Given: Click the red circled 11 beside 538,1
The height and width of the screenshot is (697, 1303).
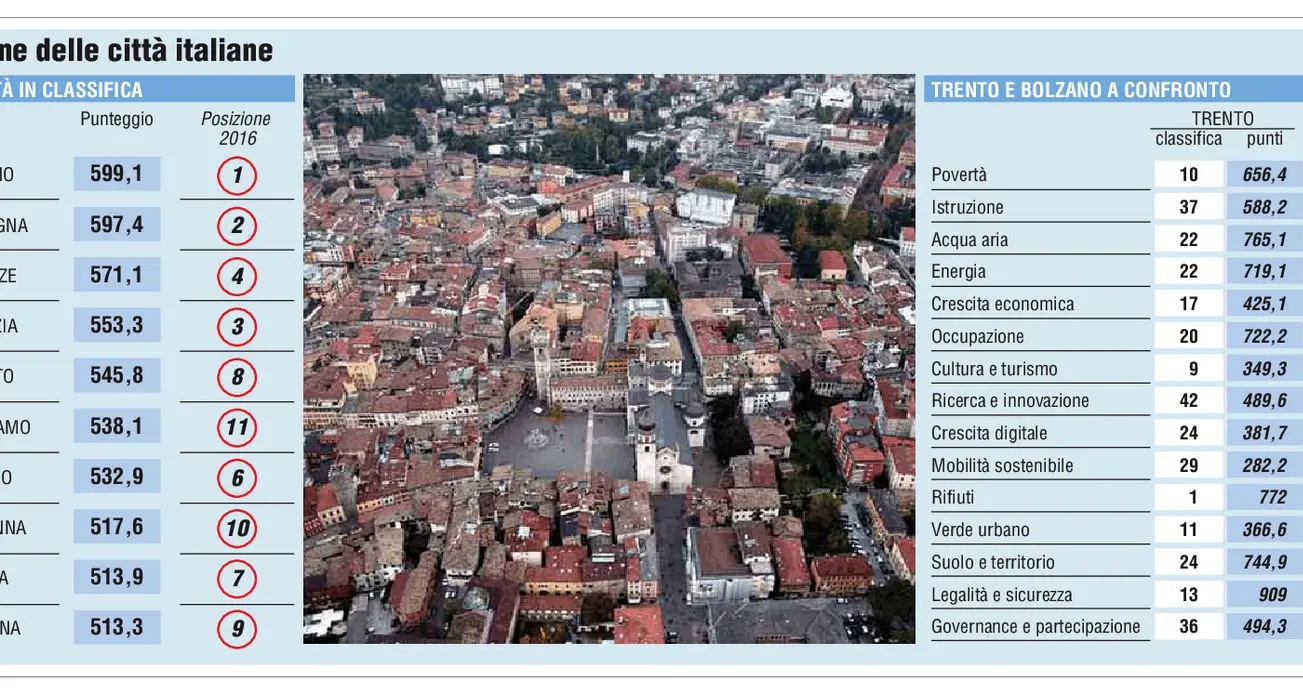Looking at the screenshot, I should [237, 428].
